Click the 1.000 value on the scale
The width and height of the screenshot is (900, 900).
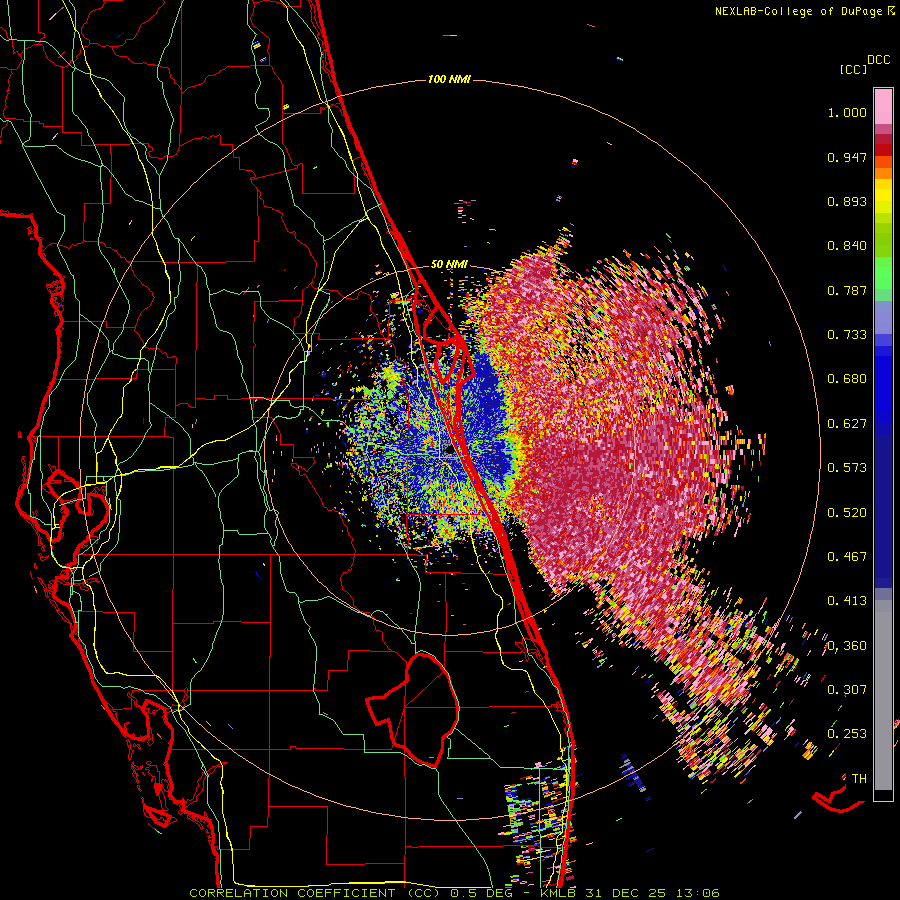(x=847, y=112)
